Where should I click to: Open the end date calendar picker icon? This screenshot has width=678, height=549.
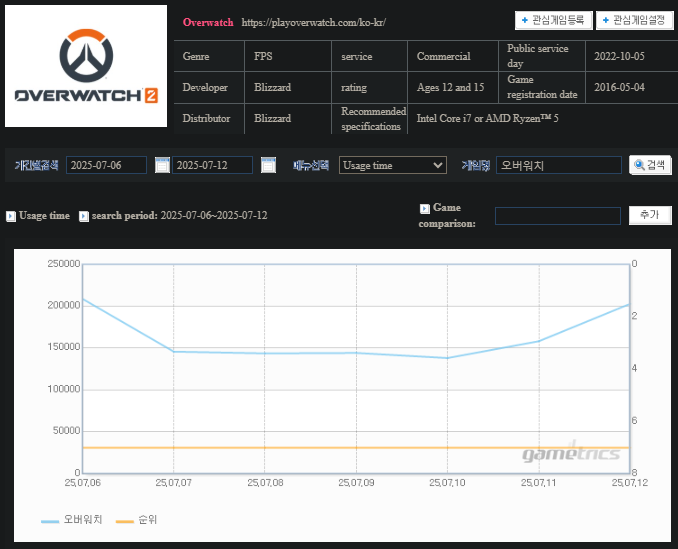pos(268,165)
